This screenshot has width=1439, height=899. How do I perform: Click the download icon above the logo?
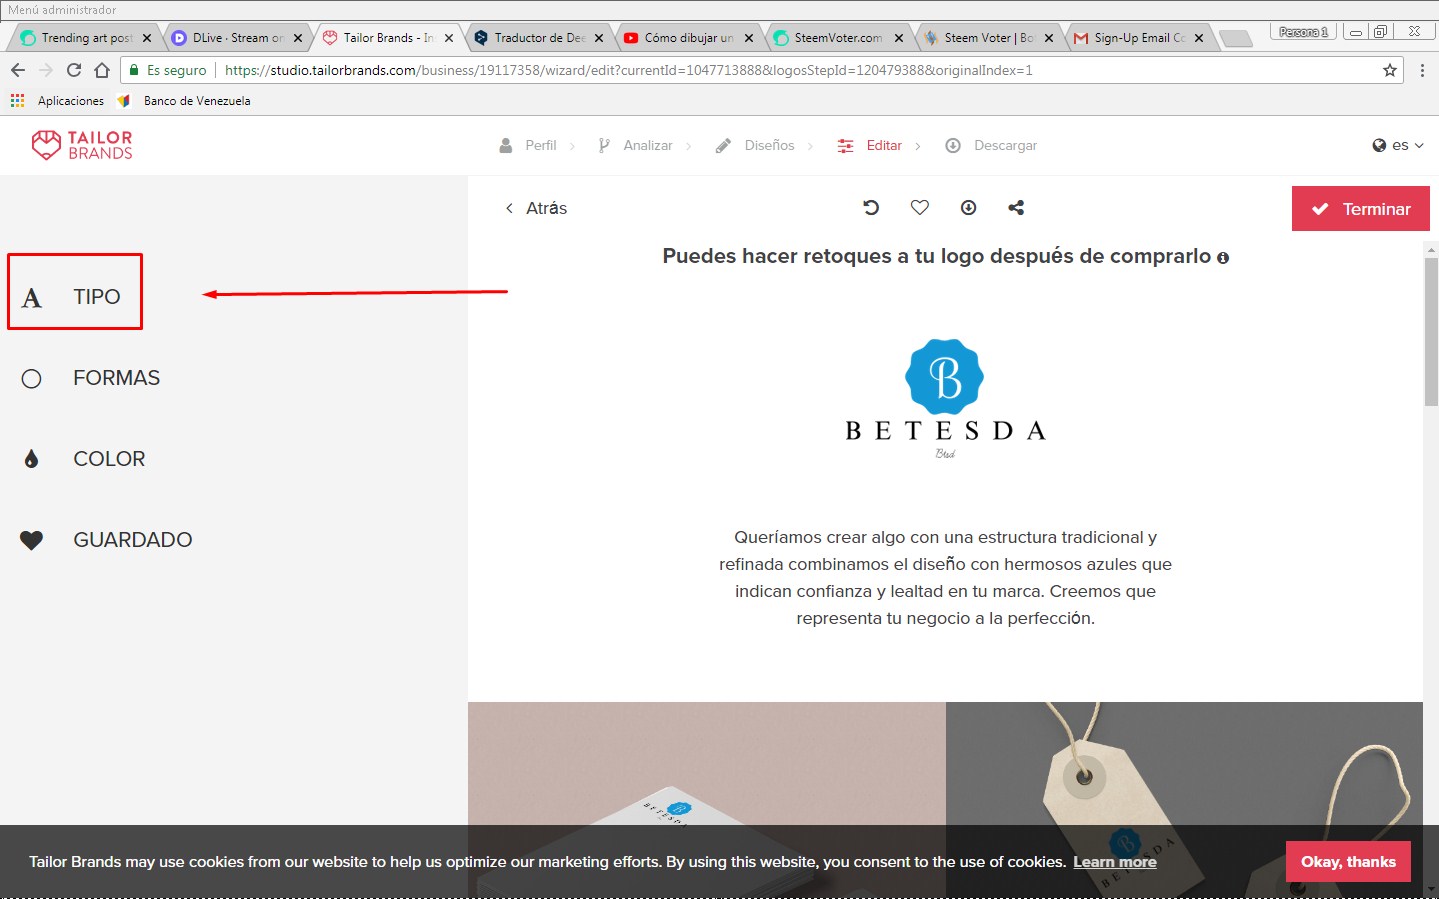[x=968, y=207]
